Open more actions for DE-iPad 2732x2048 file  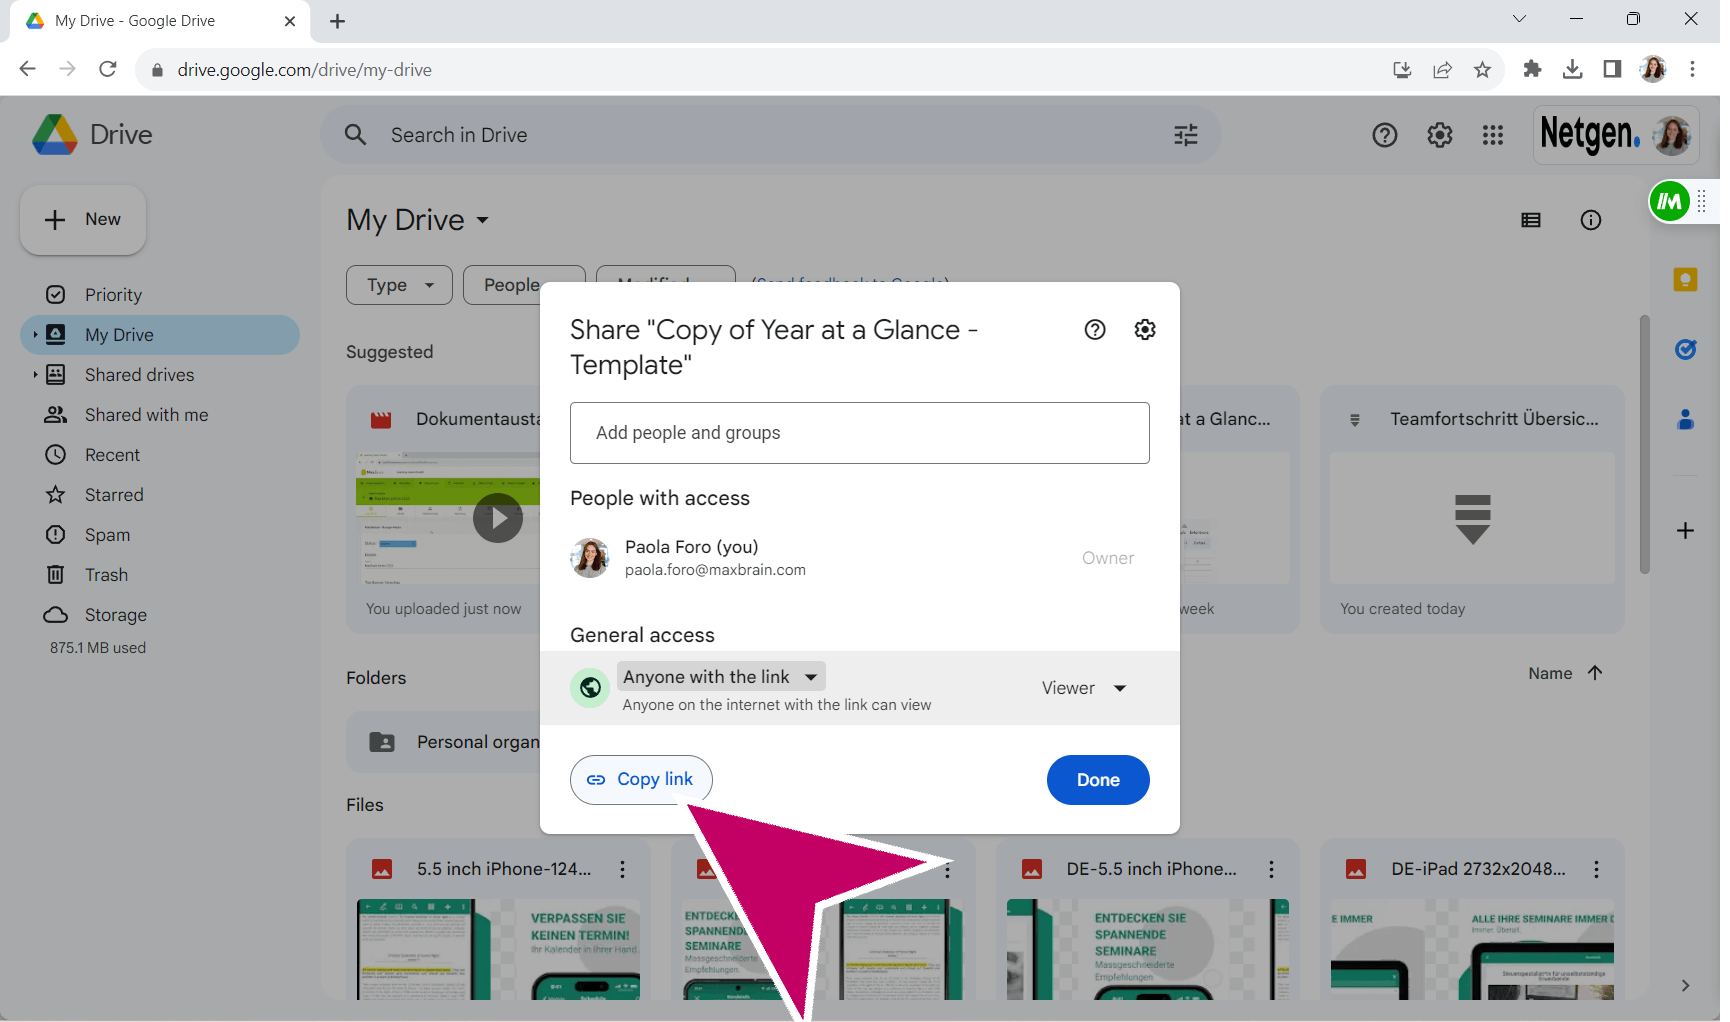[1596, 869]
